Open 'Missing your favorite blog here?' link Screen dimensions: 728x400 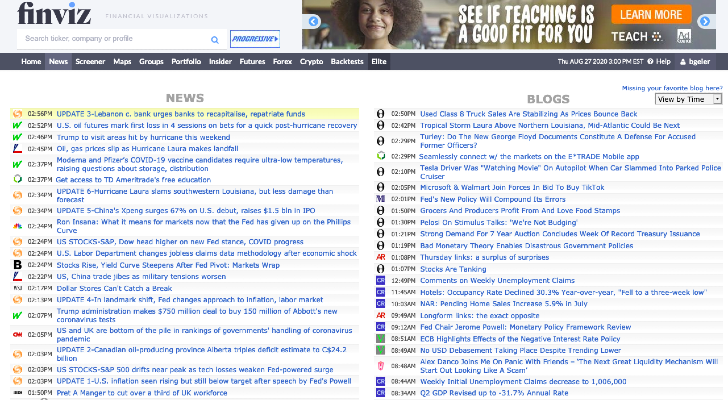click(671, 88)
